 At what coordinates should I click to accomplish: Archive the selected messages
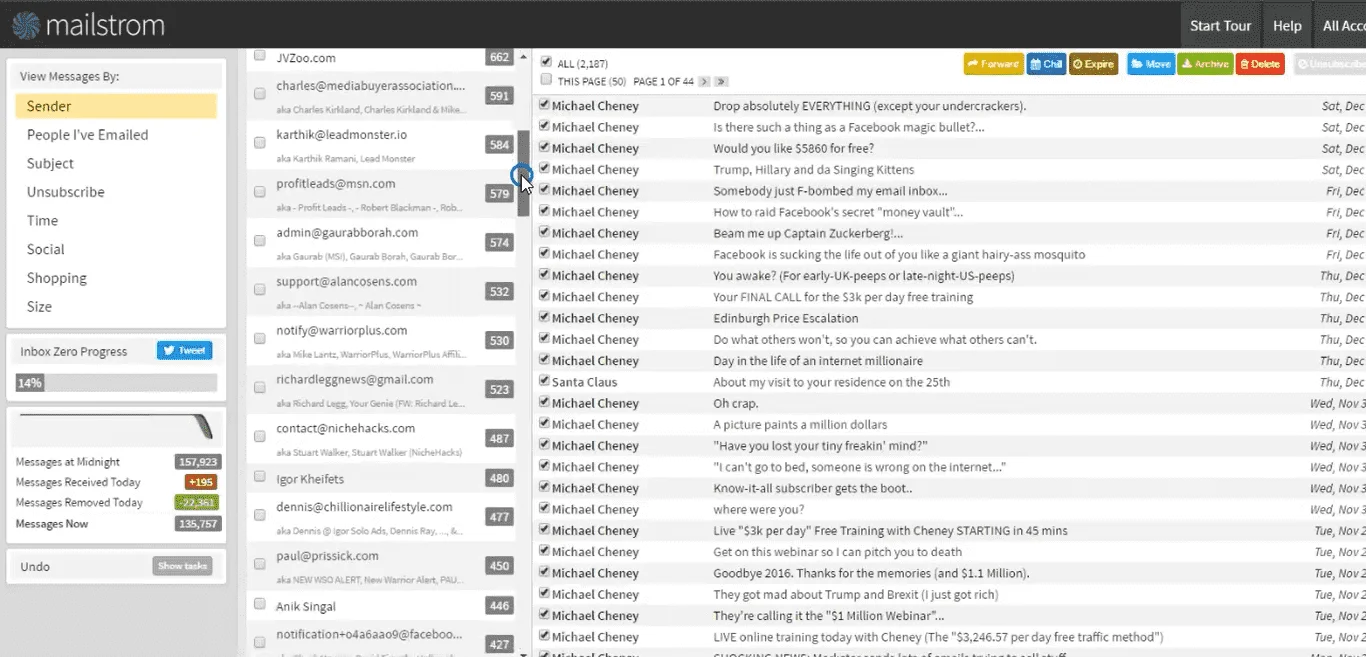(1205, 64)
